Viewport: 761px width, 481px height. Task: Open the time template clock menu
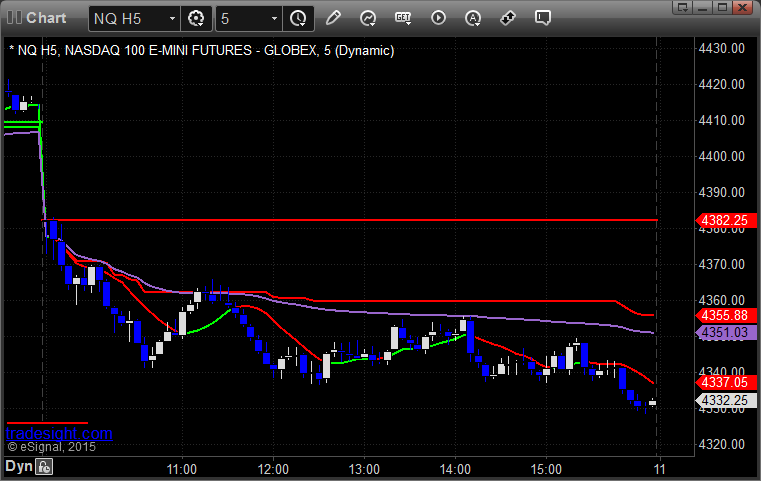[298, 19]
